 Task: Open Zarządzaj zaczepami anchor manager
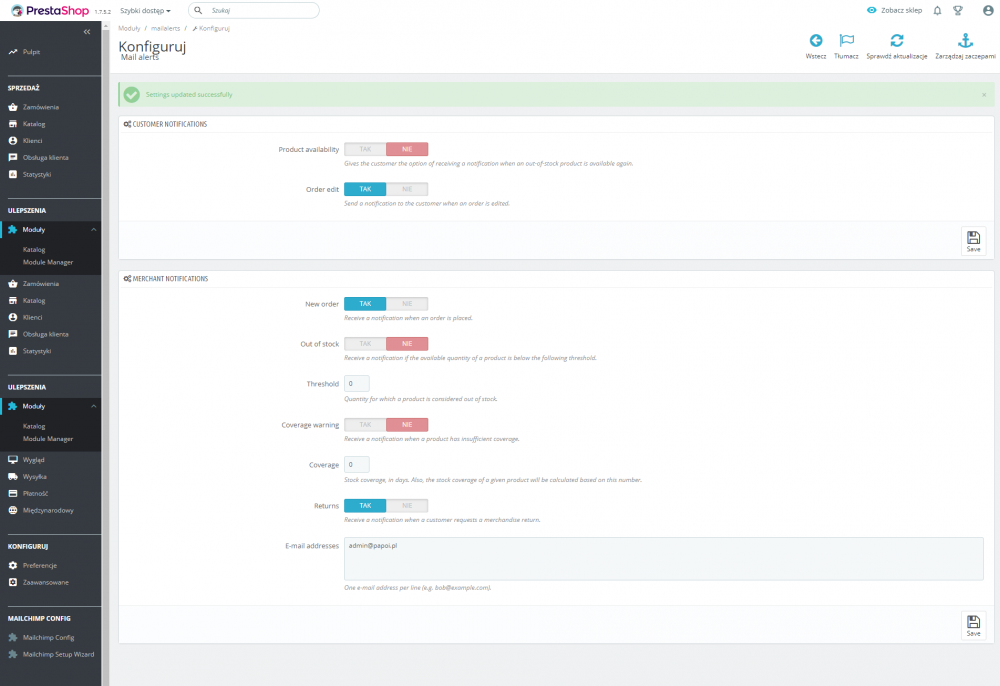[x=964, y=44]
